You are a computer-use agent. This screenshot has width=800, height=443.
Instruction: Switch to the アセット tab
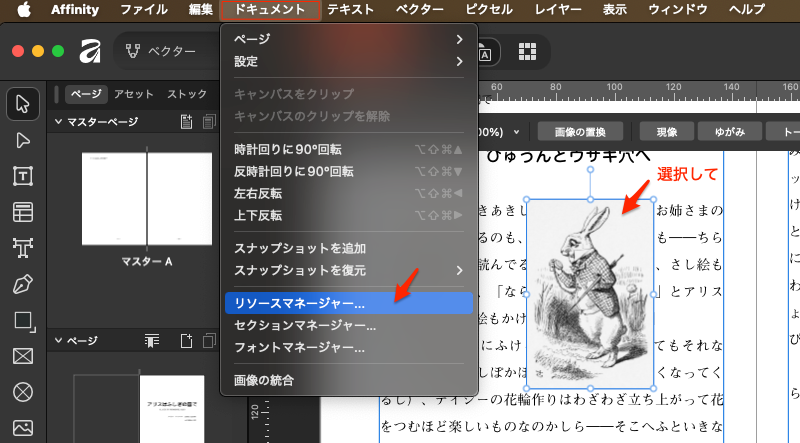[x=134, y=94]
